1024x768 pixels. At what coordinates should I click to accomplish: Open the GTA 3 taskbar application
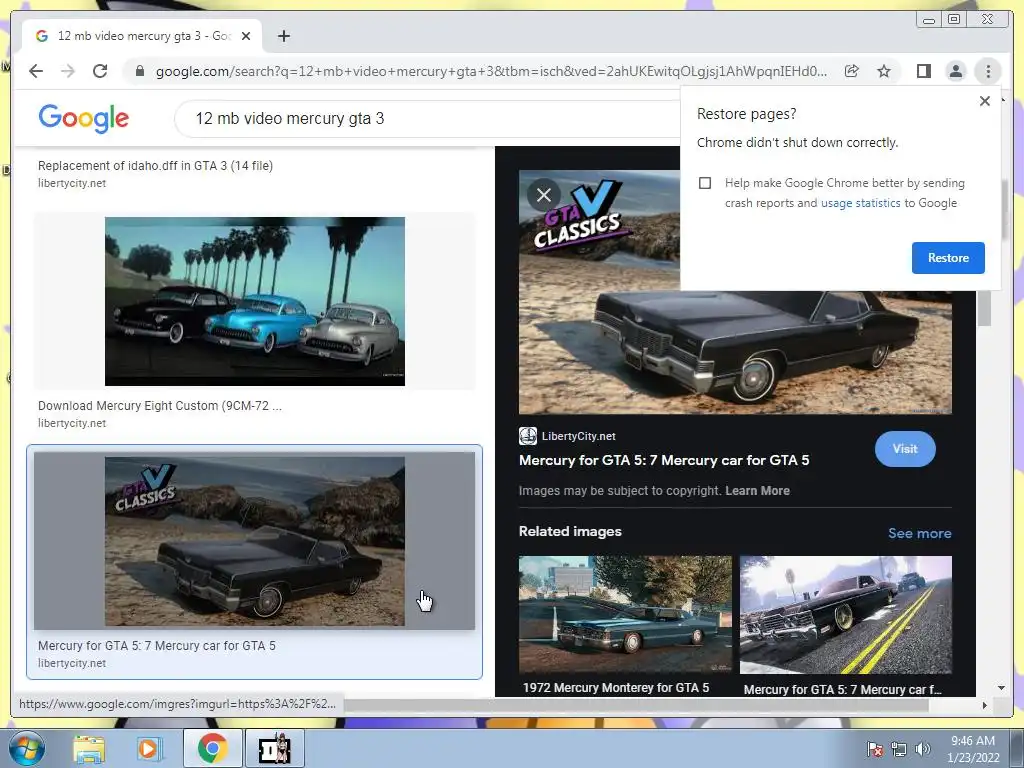(274, 748)
